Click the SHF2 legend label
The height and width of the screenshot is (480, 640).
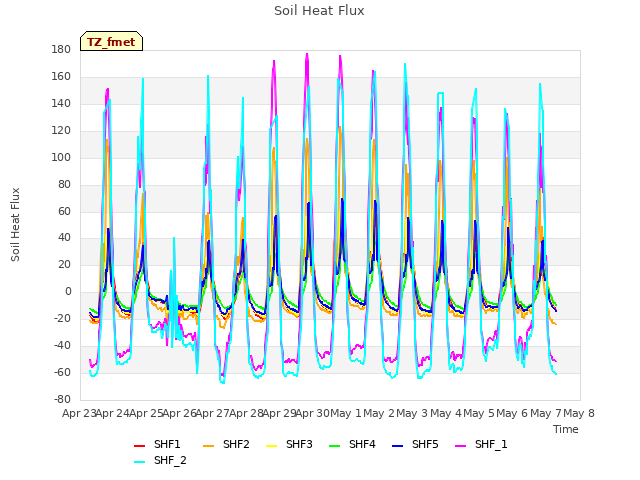(x=236, y=444)
